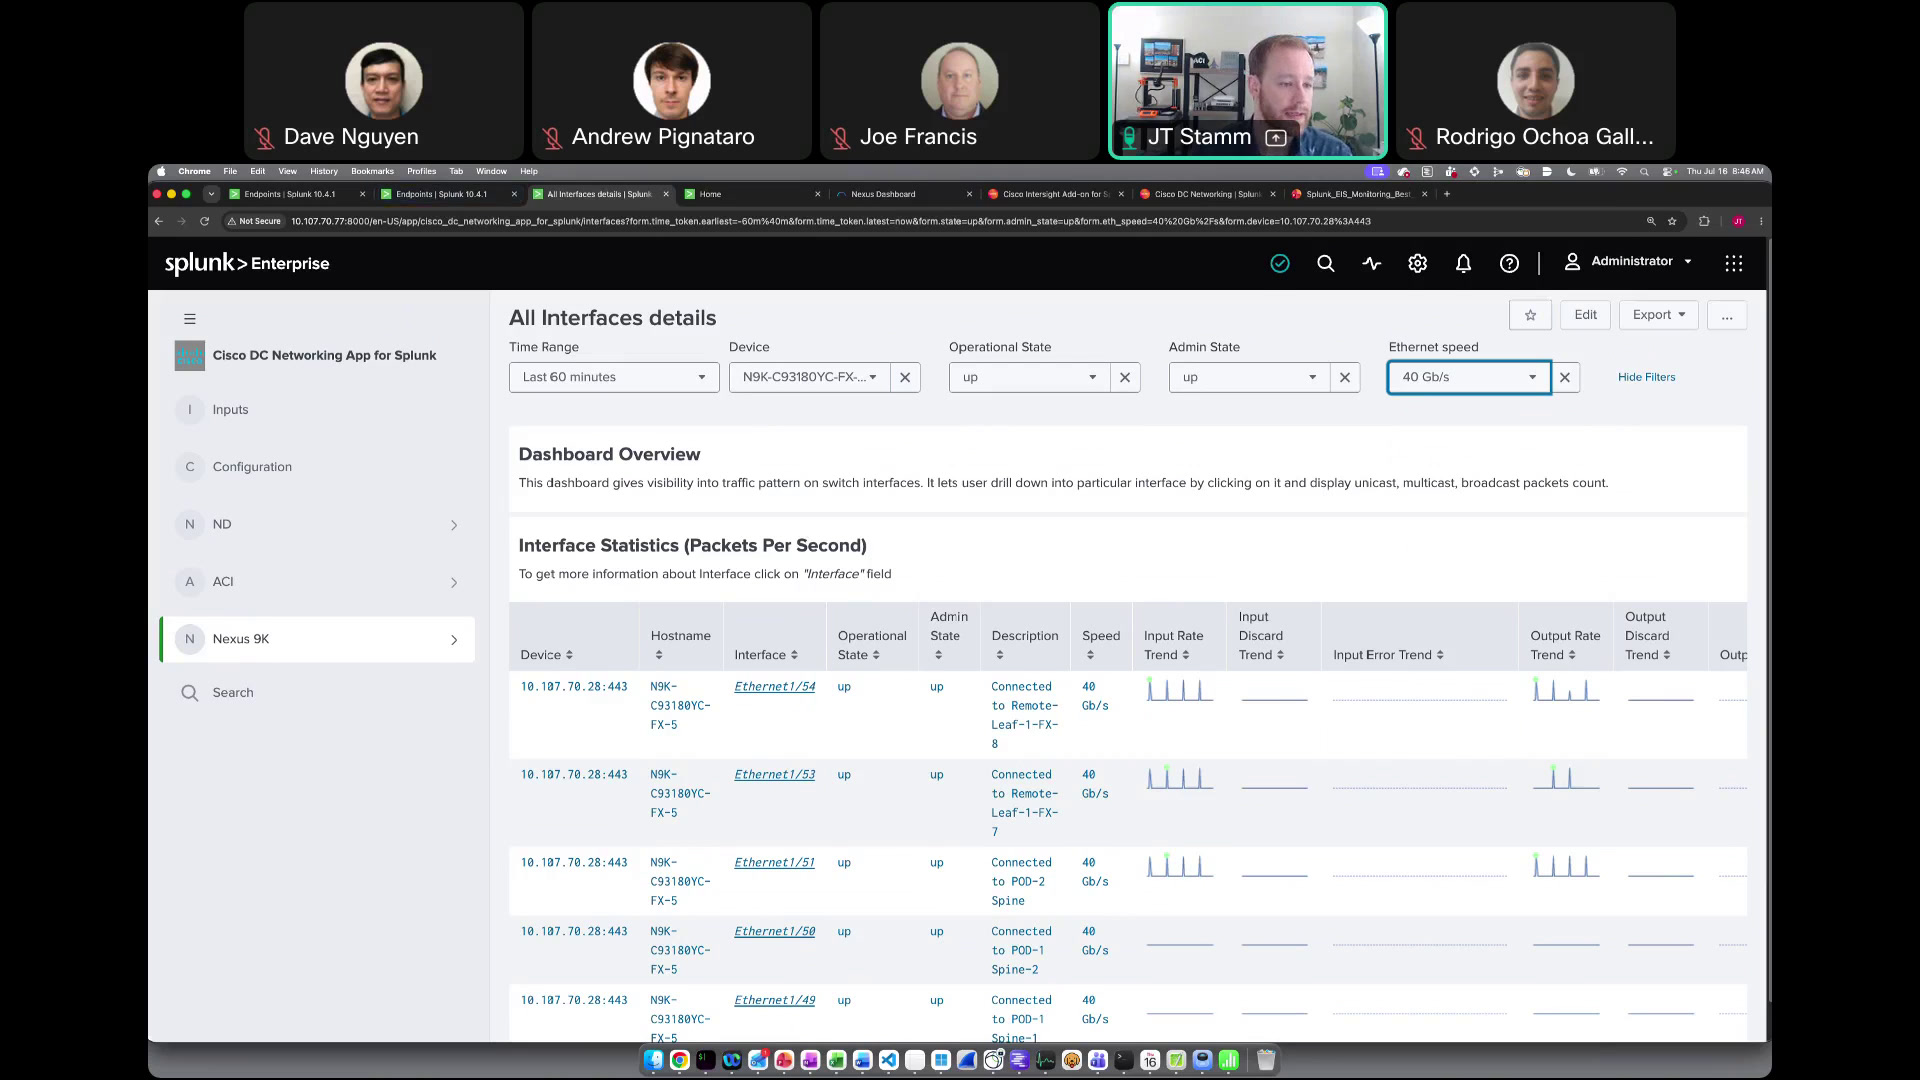This screenshot has width=1920, height=1080.
Task: Open the Ethernet speed dropdown
Action: tap(1469, 378)
